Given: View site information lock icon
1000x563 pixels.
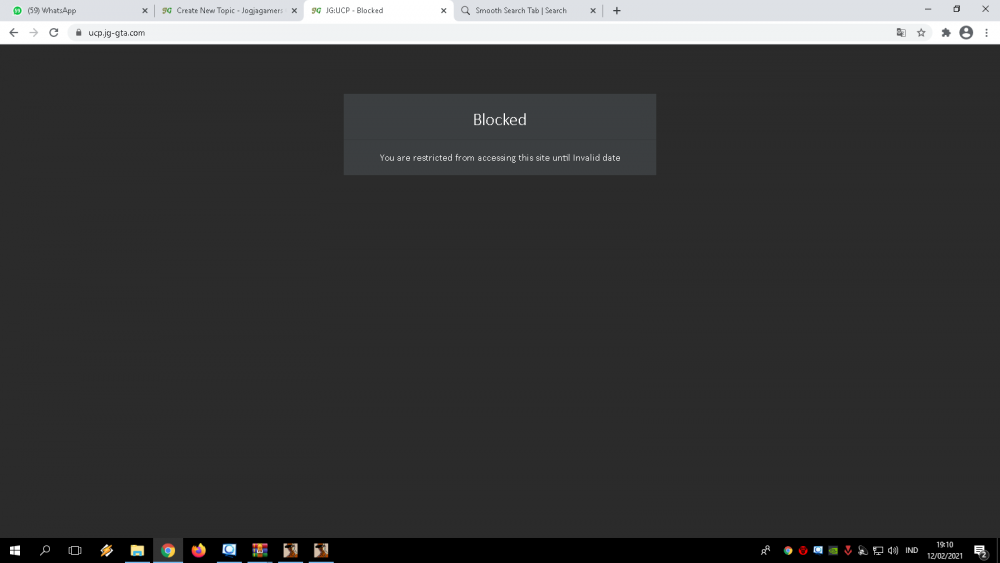Looking at the screenshot, I should tap(78, 33).
